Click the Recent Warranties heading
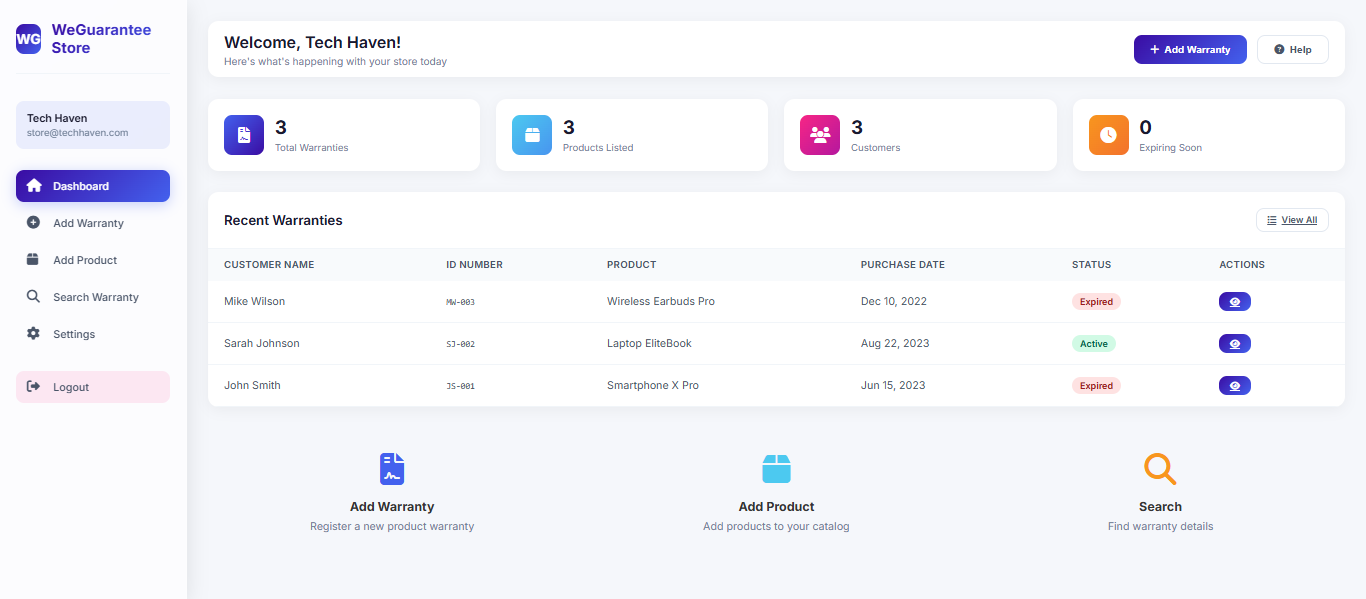 (x=283, y=220)
